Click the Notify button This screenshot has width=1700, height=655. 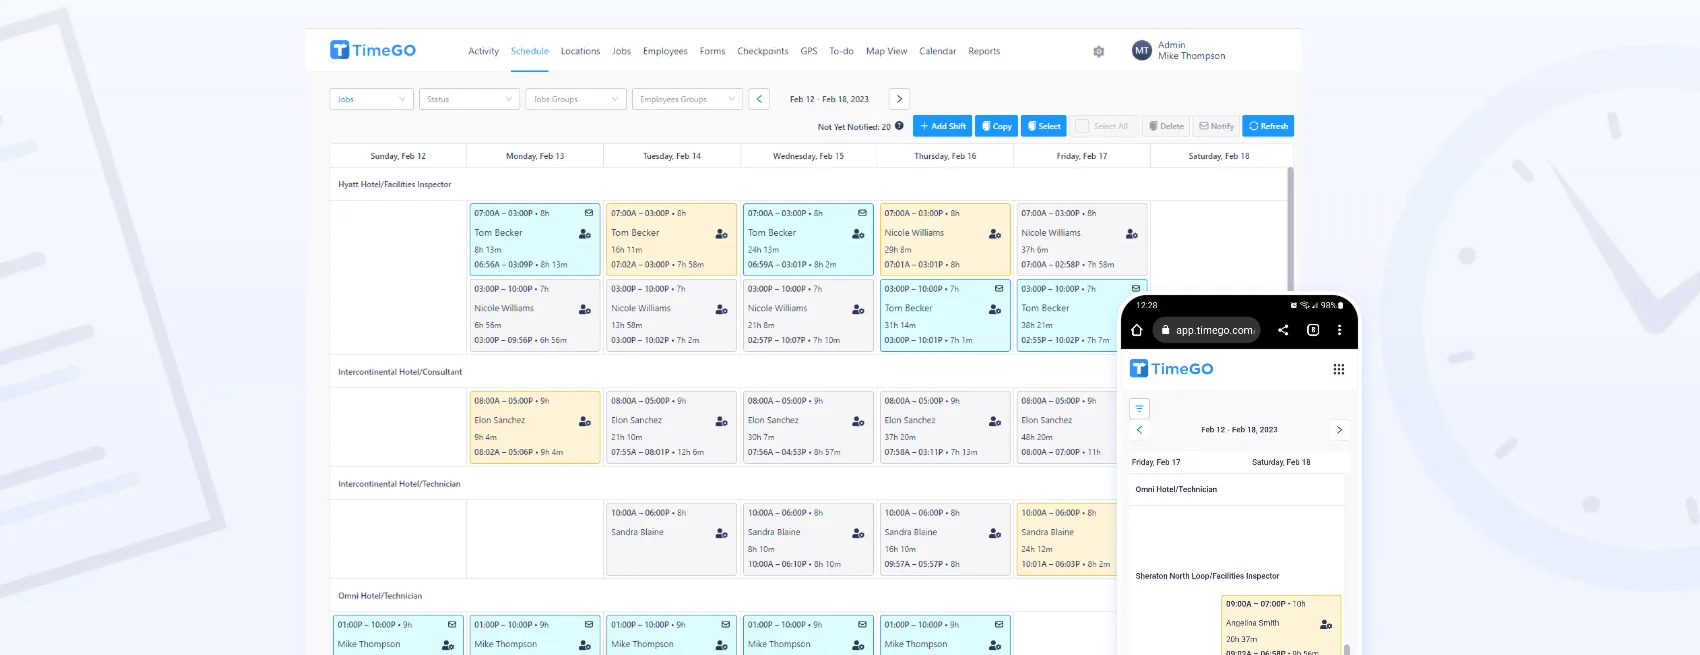tap(1216, 126)
